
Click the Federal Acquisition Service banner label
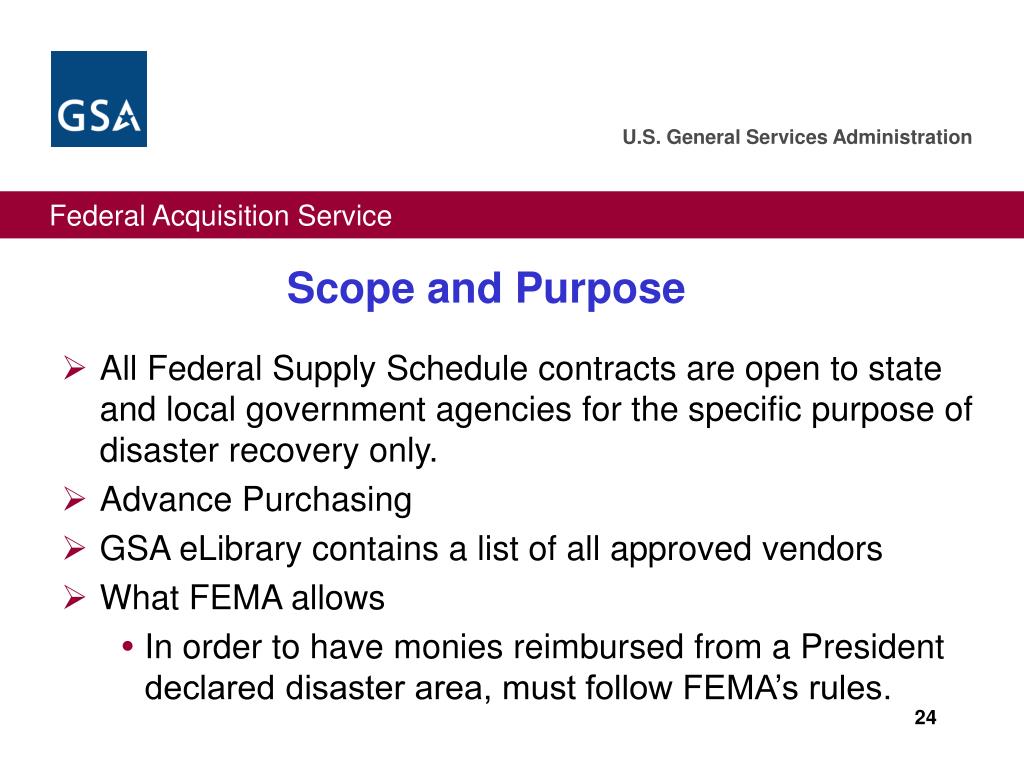(x=221, y=216)
